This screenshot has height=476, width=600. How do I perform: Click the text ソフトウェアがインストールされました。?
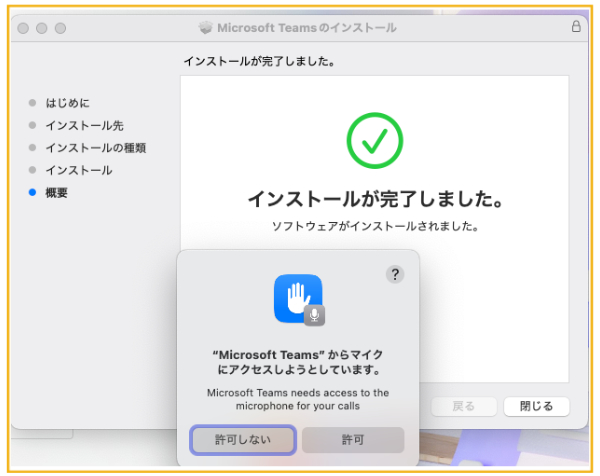tap(375, 227)
